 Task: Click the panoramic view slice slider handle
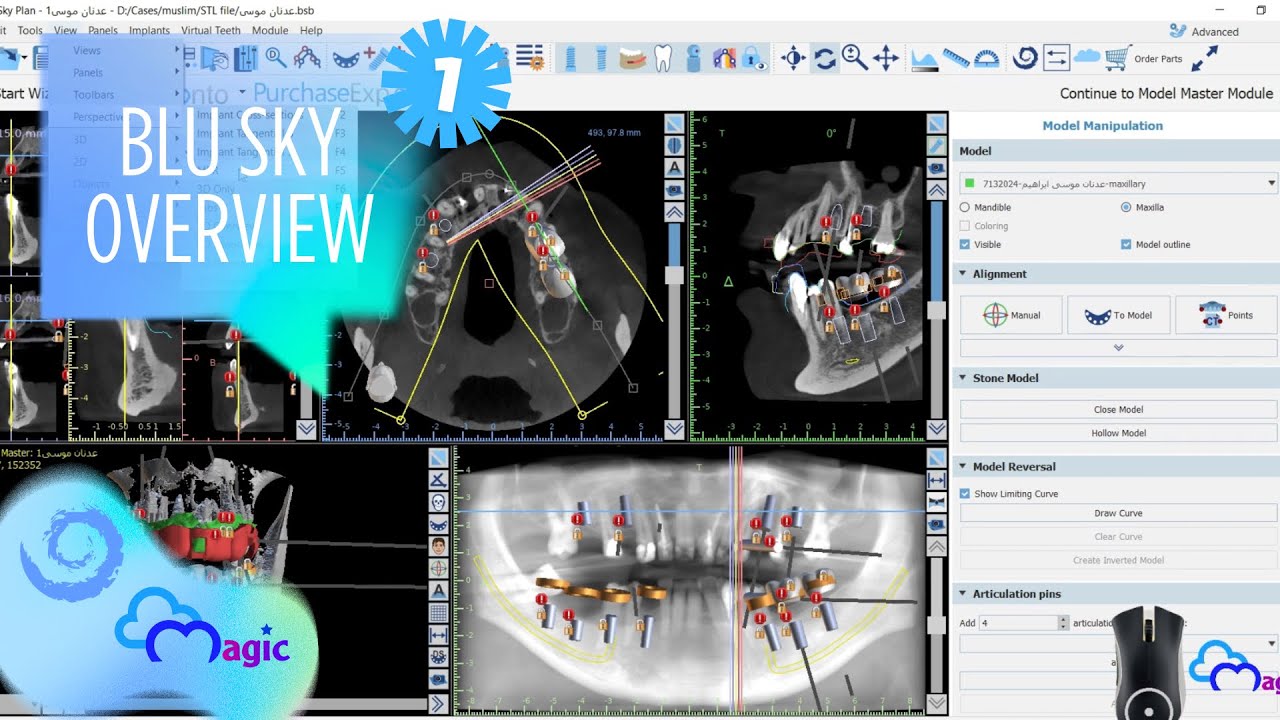pos(937,626)
